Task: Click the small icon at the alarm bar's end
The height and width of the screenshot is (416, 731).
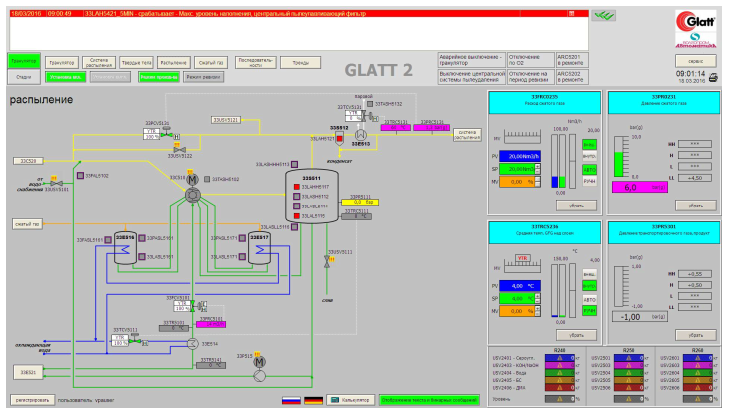Action: tap(571, 14)
